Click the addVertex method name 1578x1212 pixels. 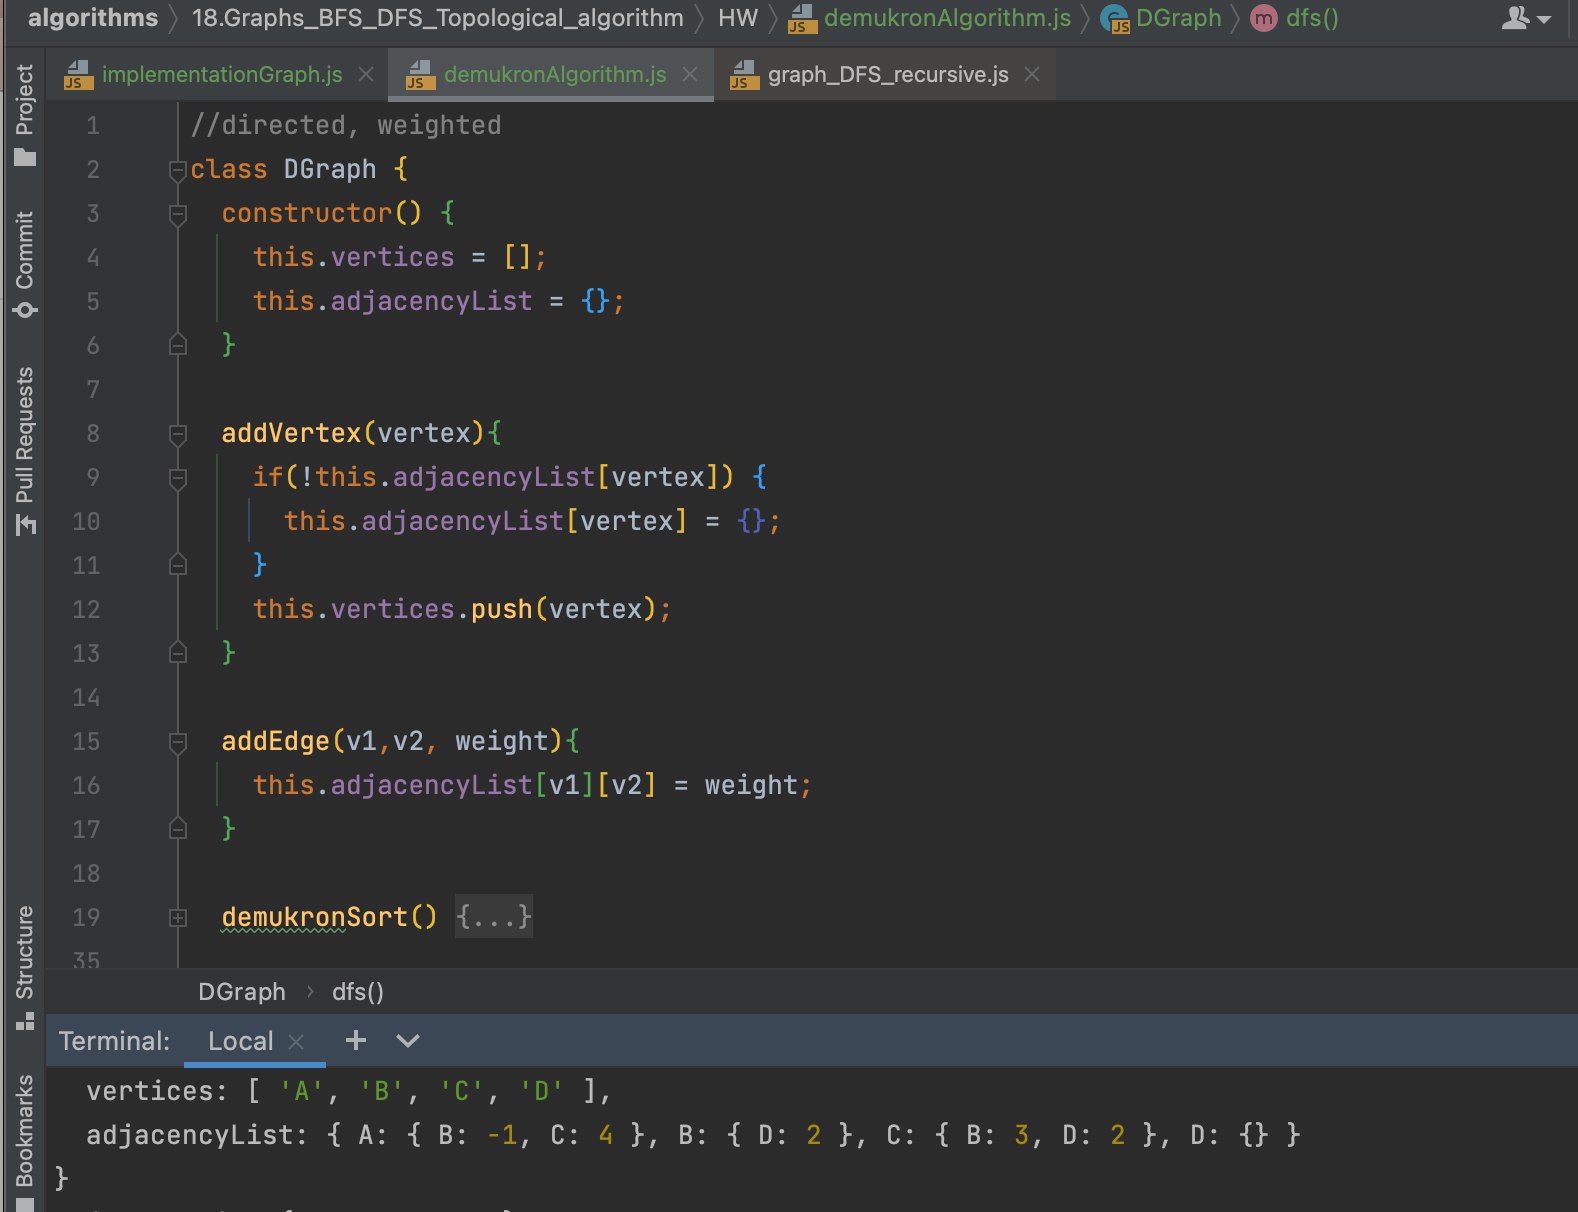point(291,433)
